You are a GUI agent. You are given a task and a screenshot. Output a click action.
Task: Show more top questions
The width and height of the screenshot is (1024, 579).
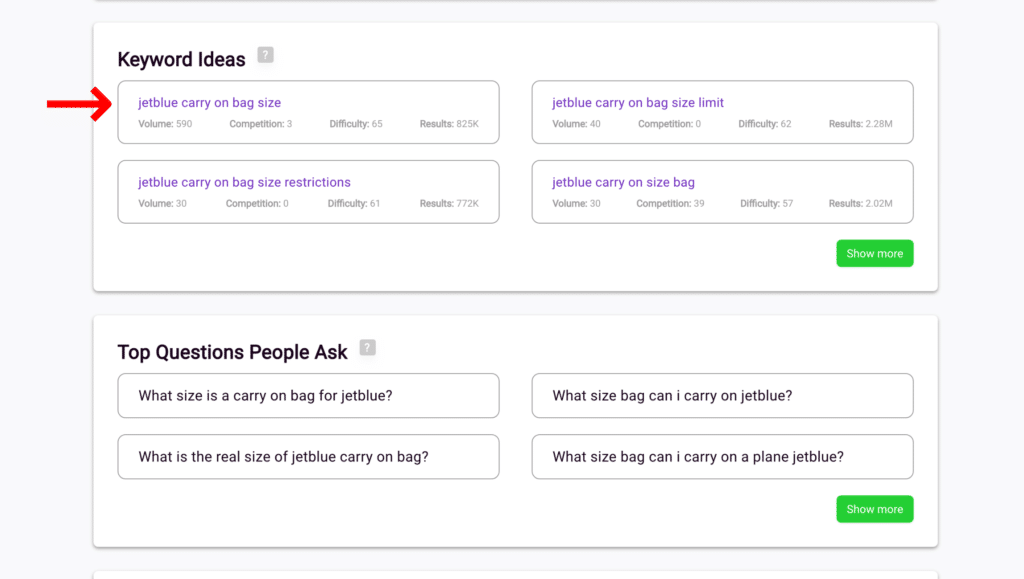pos(874,509)
